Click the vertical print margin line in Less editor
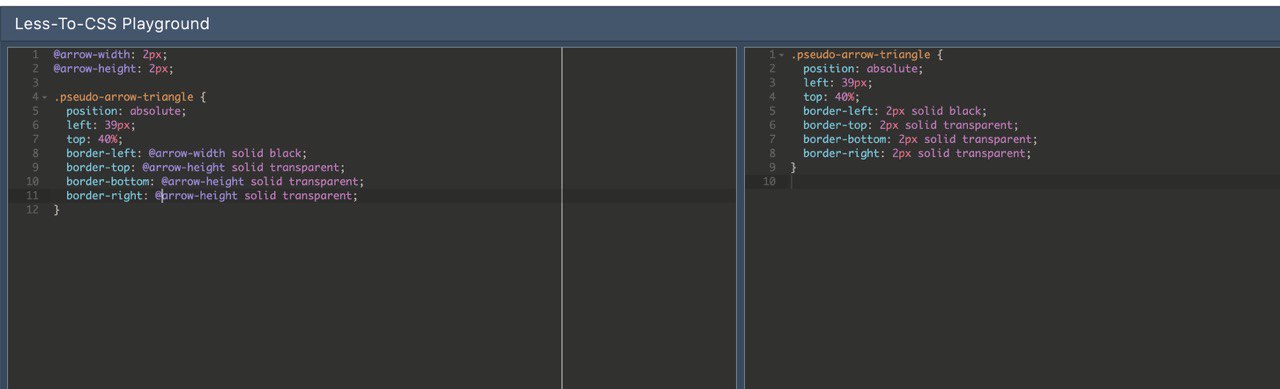The width and height of the screenshot is (1280, 389). click(562, 217)
